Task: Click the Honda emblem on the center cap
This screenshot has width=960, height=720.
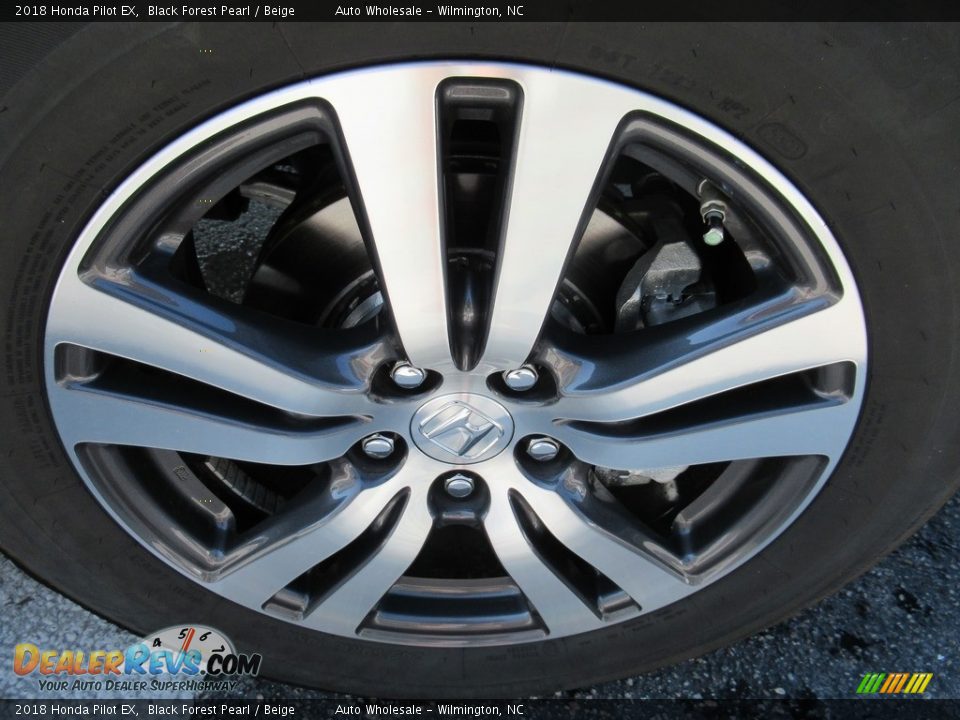Action: (461, 427)
